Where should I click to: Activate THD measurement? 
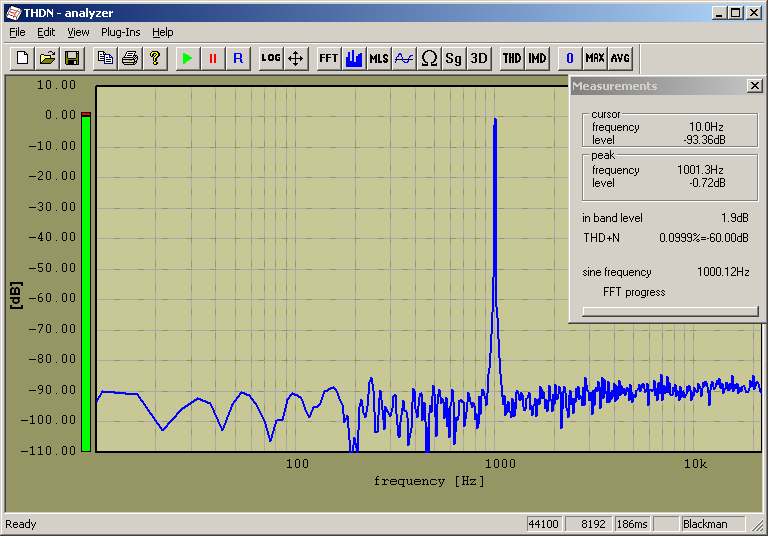pos(512,58)
